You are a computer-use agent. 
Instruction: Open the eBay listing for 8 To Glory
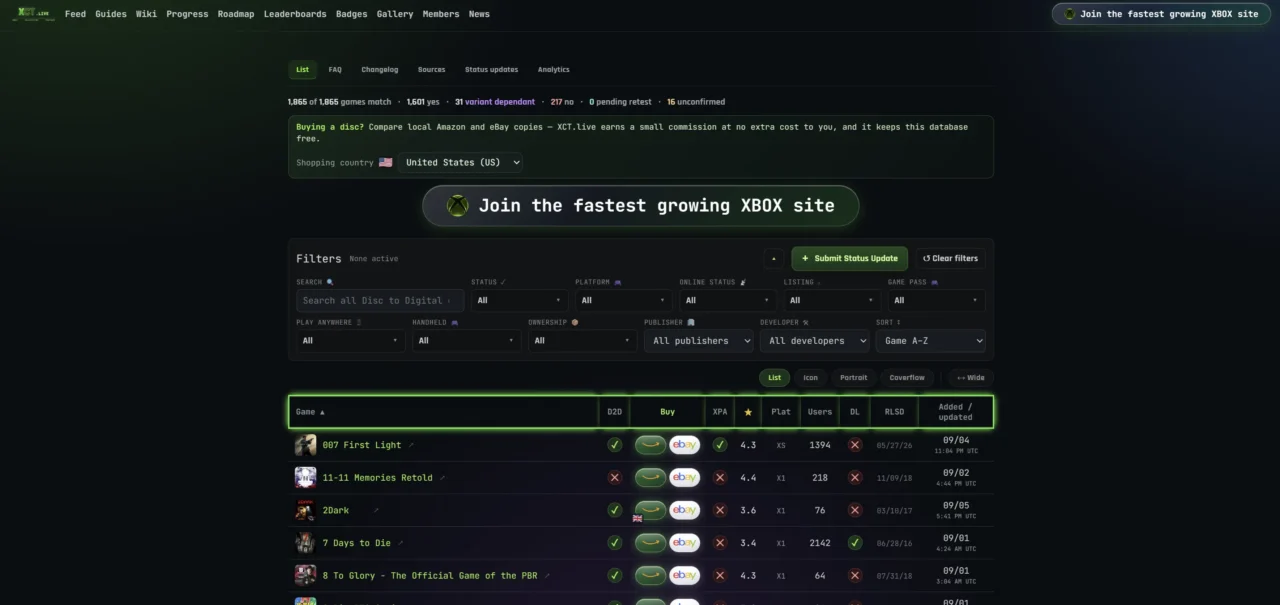tap(684, 576)
